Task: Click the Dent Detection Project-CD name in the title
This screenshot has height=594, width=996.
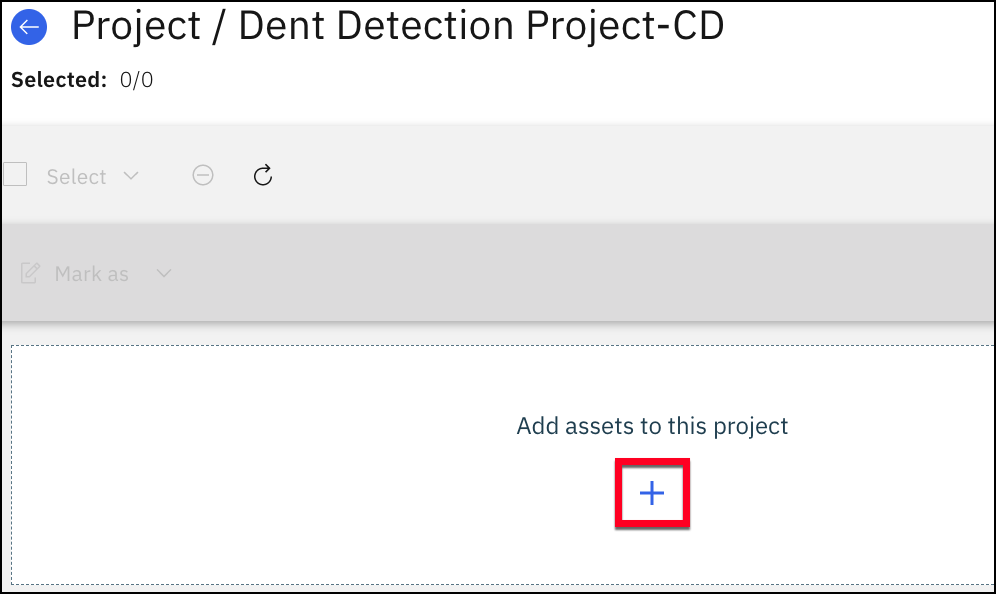Action: coord(481,26)
